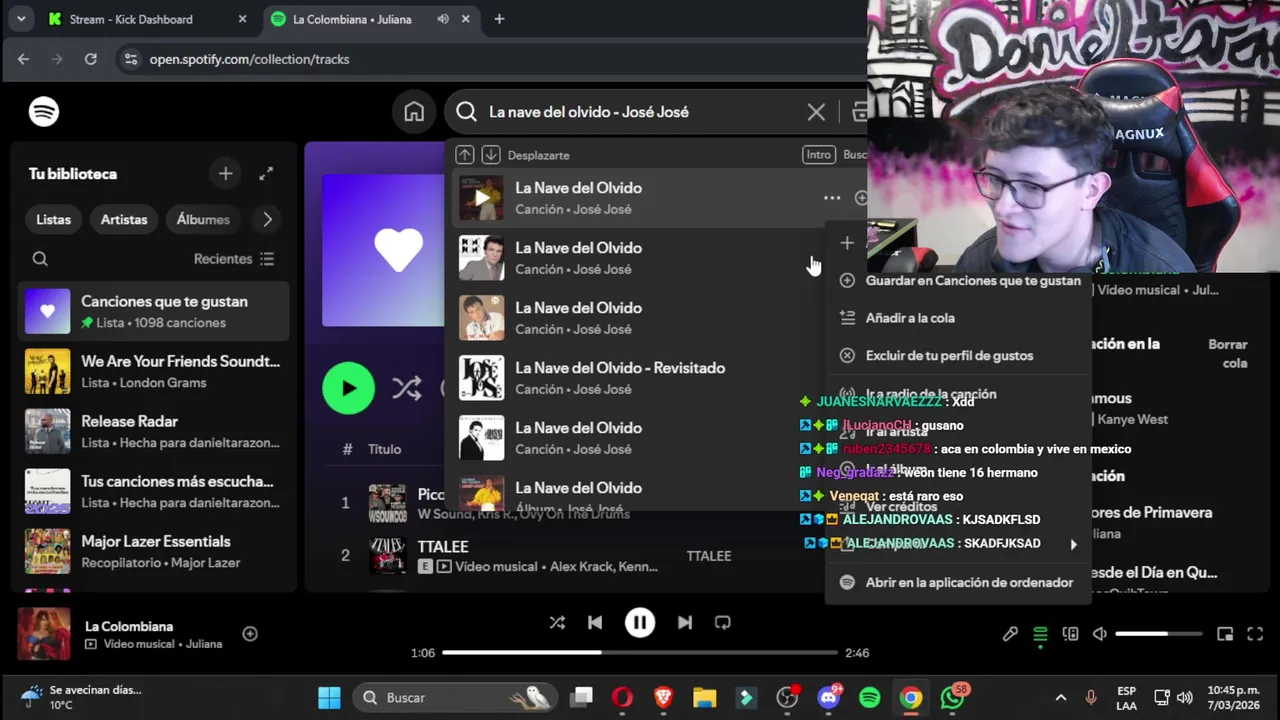
Task: Click Borrar cola in the queue panel
Action: (x=1228, y=354)
